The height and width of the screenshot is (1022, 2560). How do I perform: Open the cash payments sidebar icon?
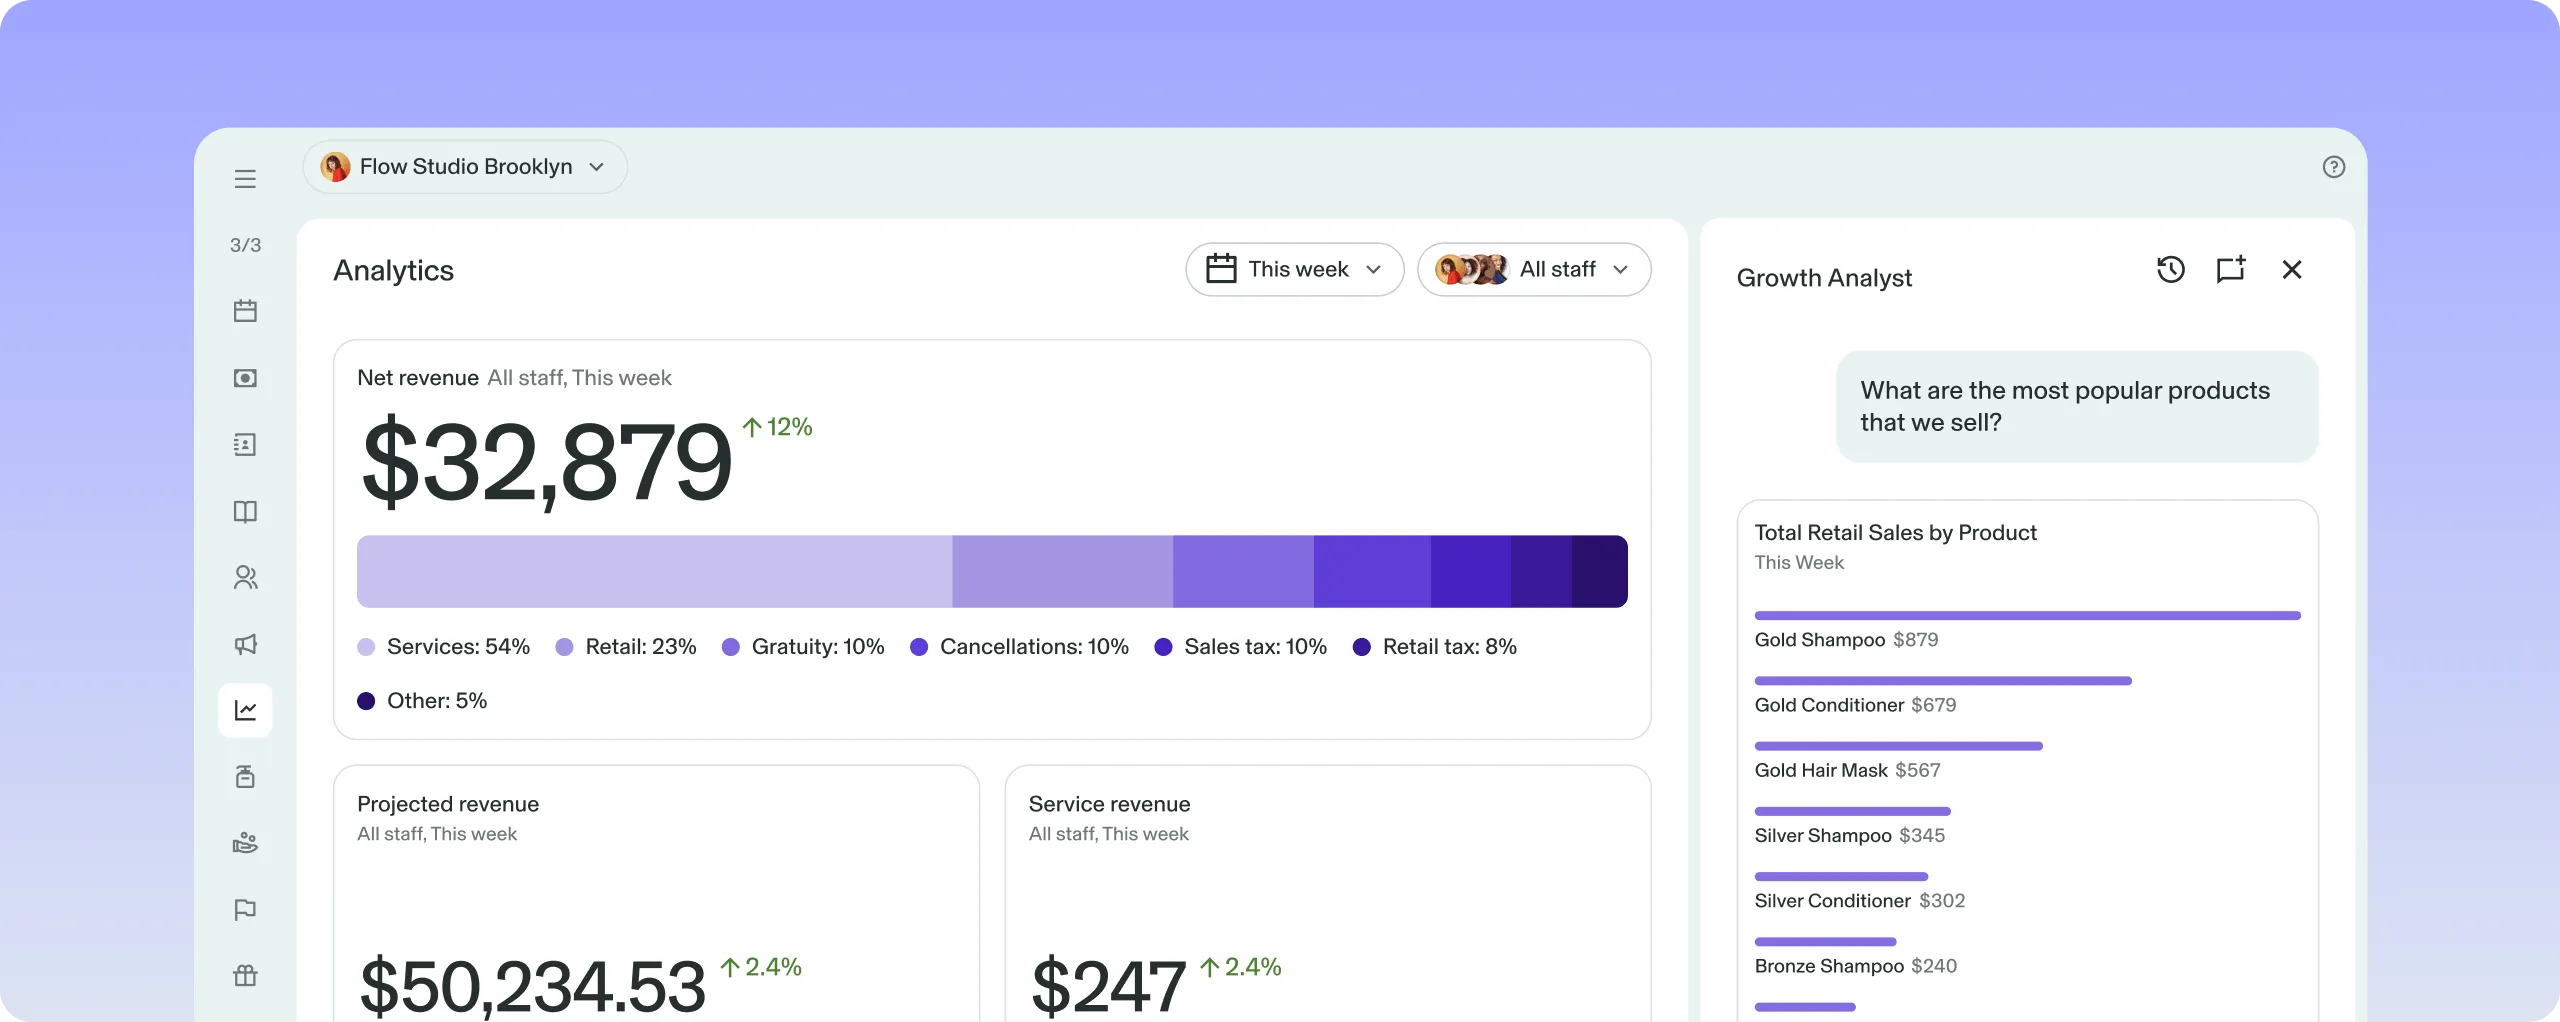(245, 378)
